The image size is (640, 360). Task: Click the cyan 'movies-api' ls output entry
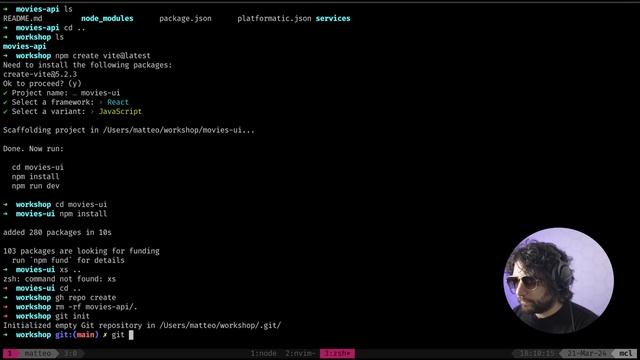24,47
